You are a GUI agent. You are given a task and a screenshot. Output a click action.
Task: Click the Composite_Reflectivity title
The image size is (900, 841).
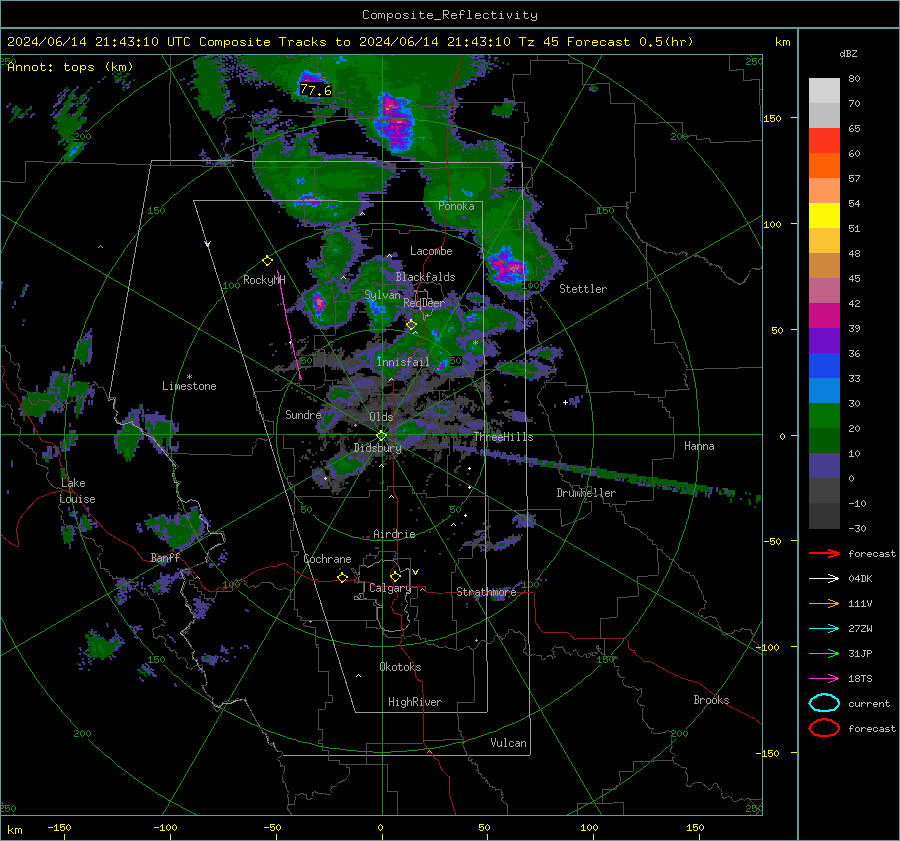(x=450, y=15)
